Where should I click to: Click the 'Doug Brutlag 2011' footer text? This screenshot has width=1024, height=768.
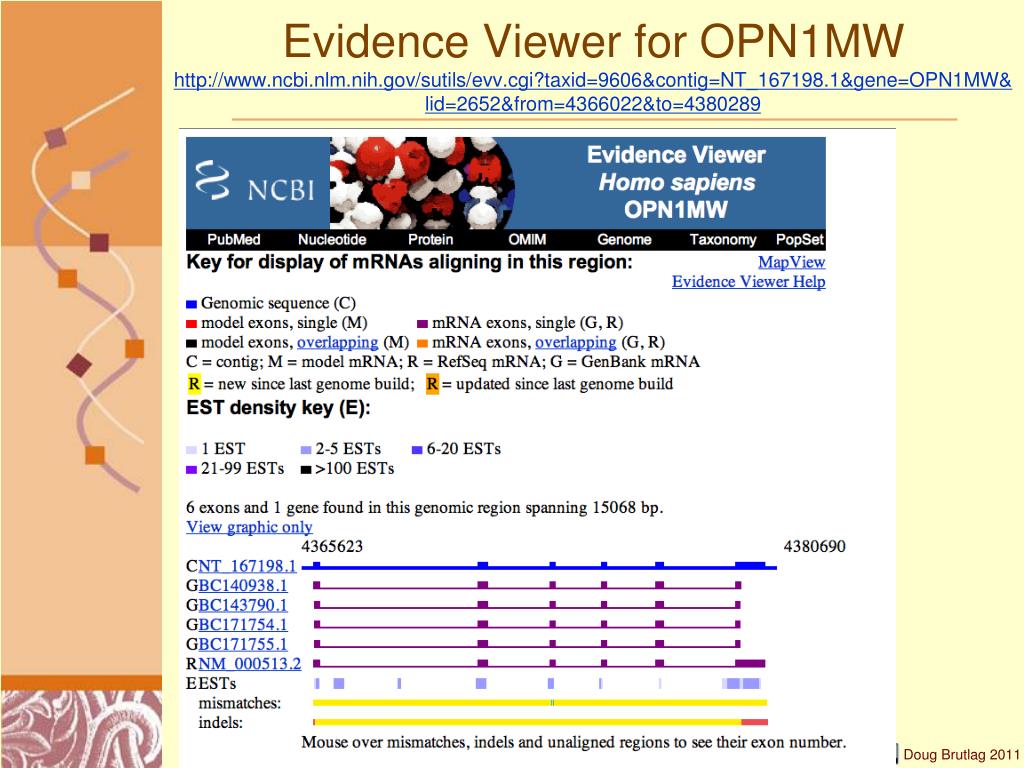tap(961, 755)
